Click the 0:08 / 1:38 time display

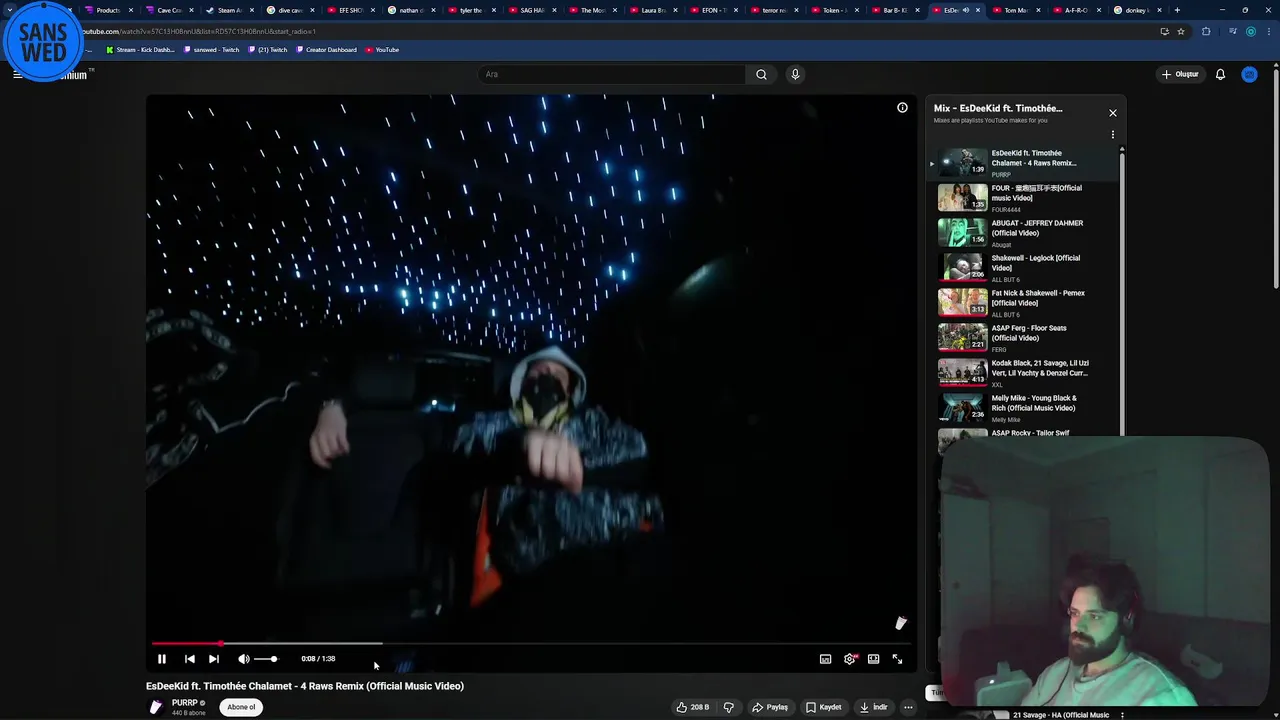(318, 659)
